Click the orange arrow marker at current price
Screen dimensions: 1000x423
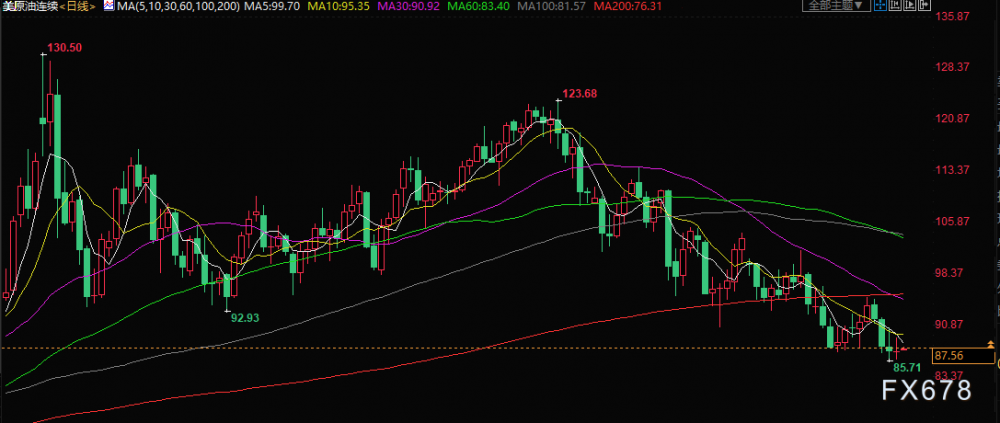pyautogui.click(x=990, y=345)
